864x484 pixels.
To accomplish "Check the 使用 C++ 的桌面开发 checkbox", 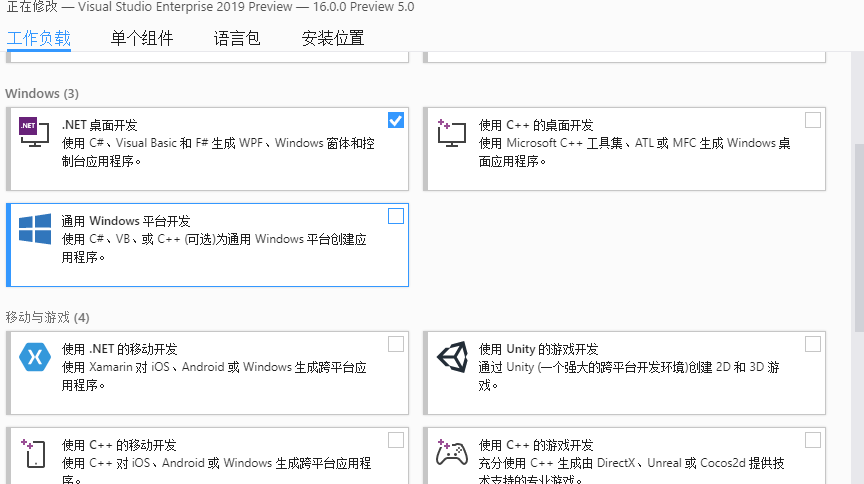I will 813,120.
